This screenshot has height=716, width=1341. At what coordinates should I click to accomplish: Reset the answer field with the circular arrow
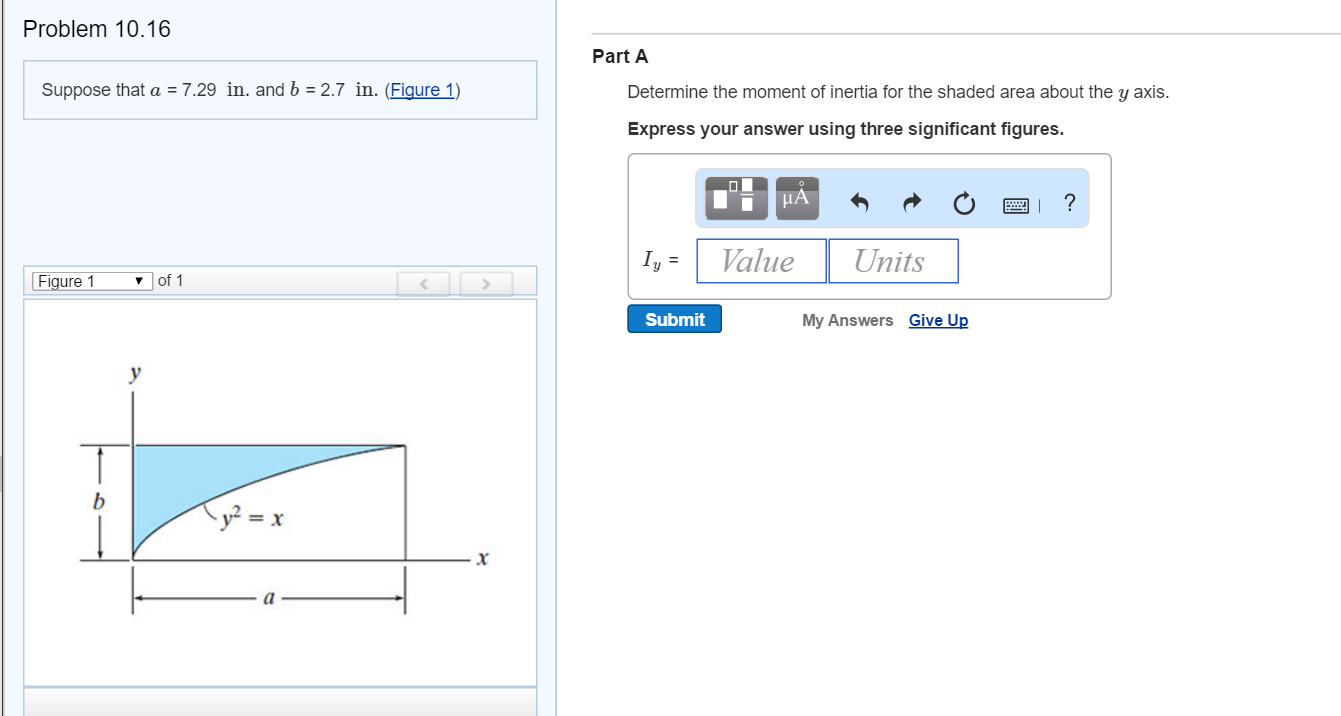click(x=962, y=203)
